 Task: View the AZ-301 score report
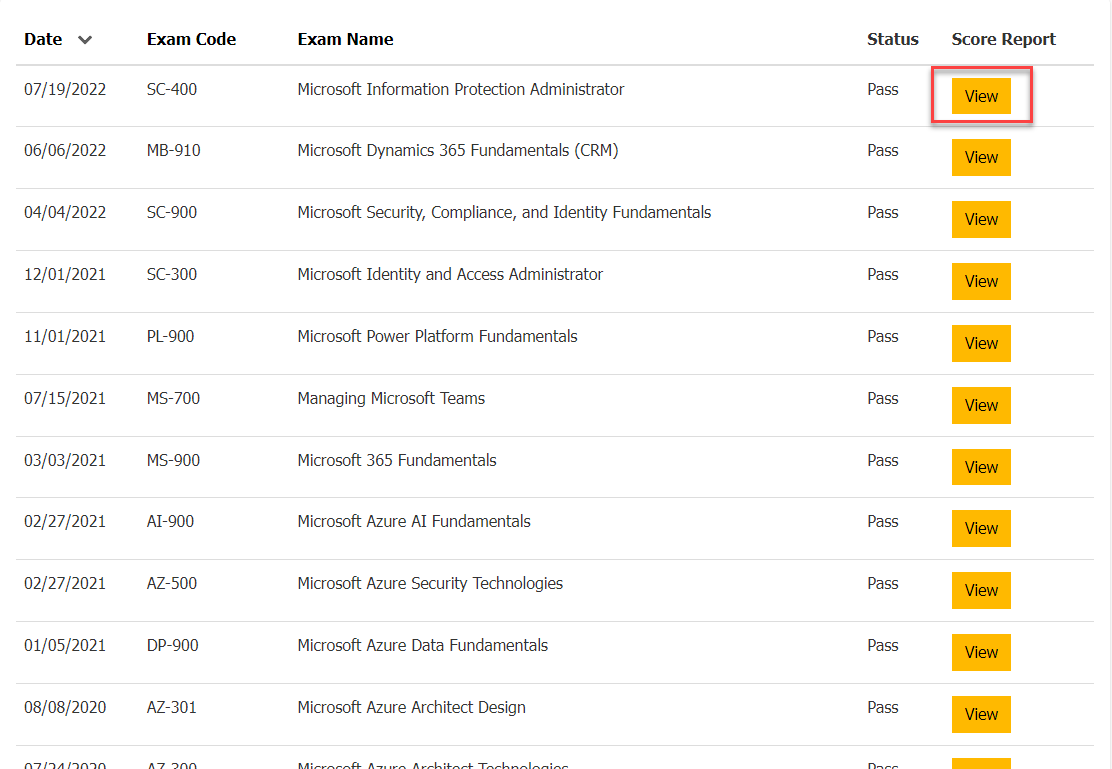(x=981, y=714)
